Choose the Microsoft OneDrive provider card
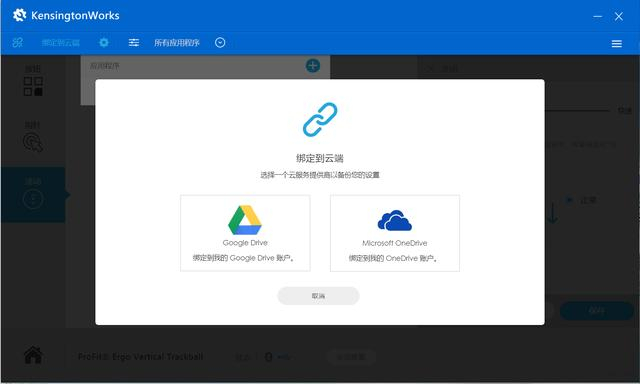This screenshot has height=384, width=640. click(x=395, y=233)
